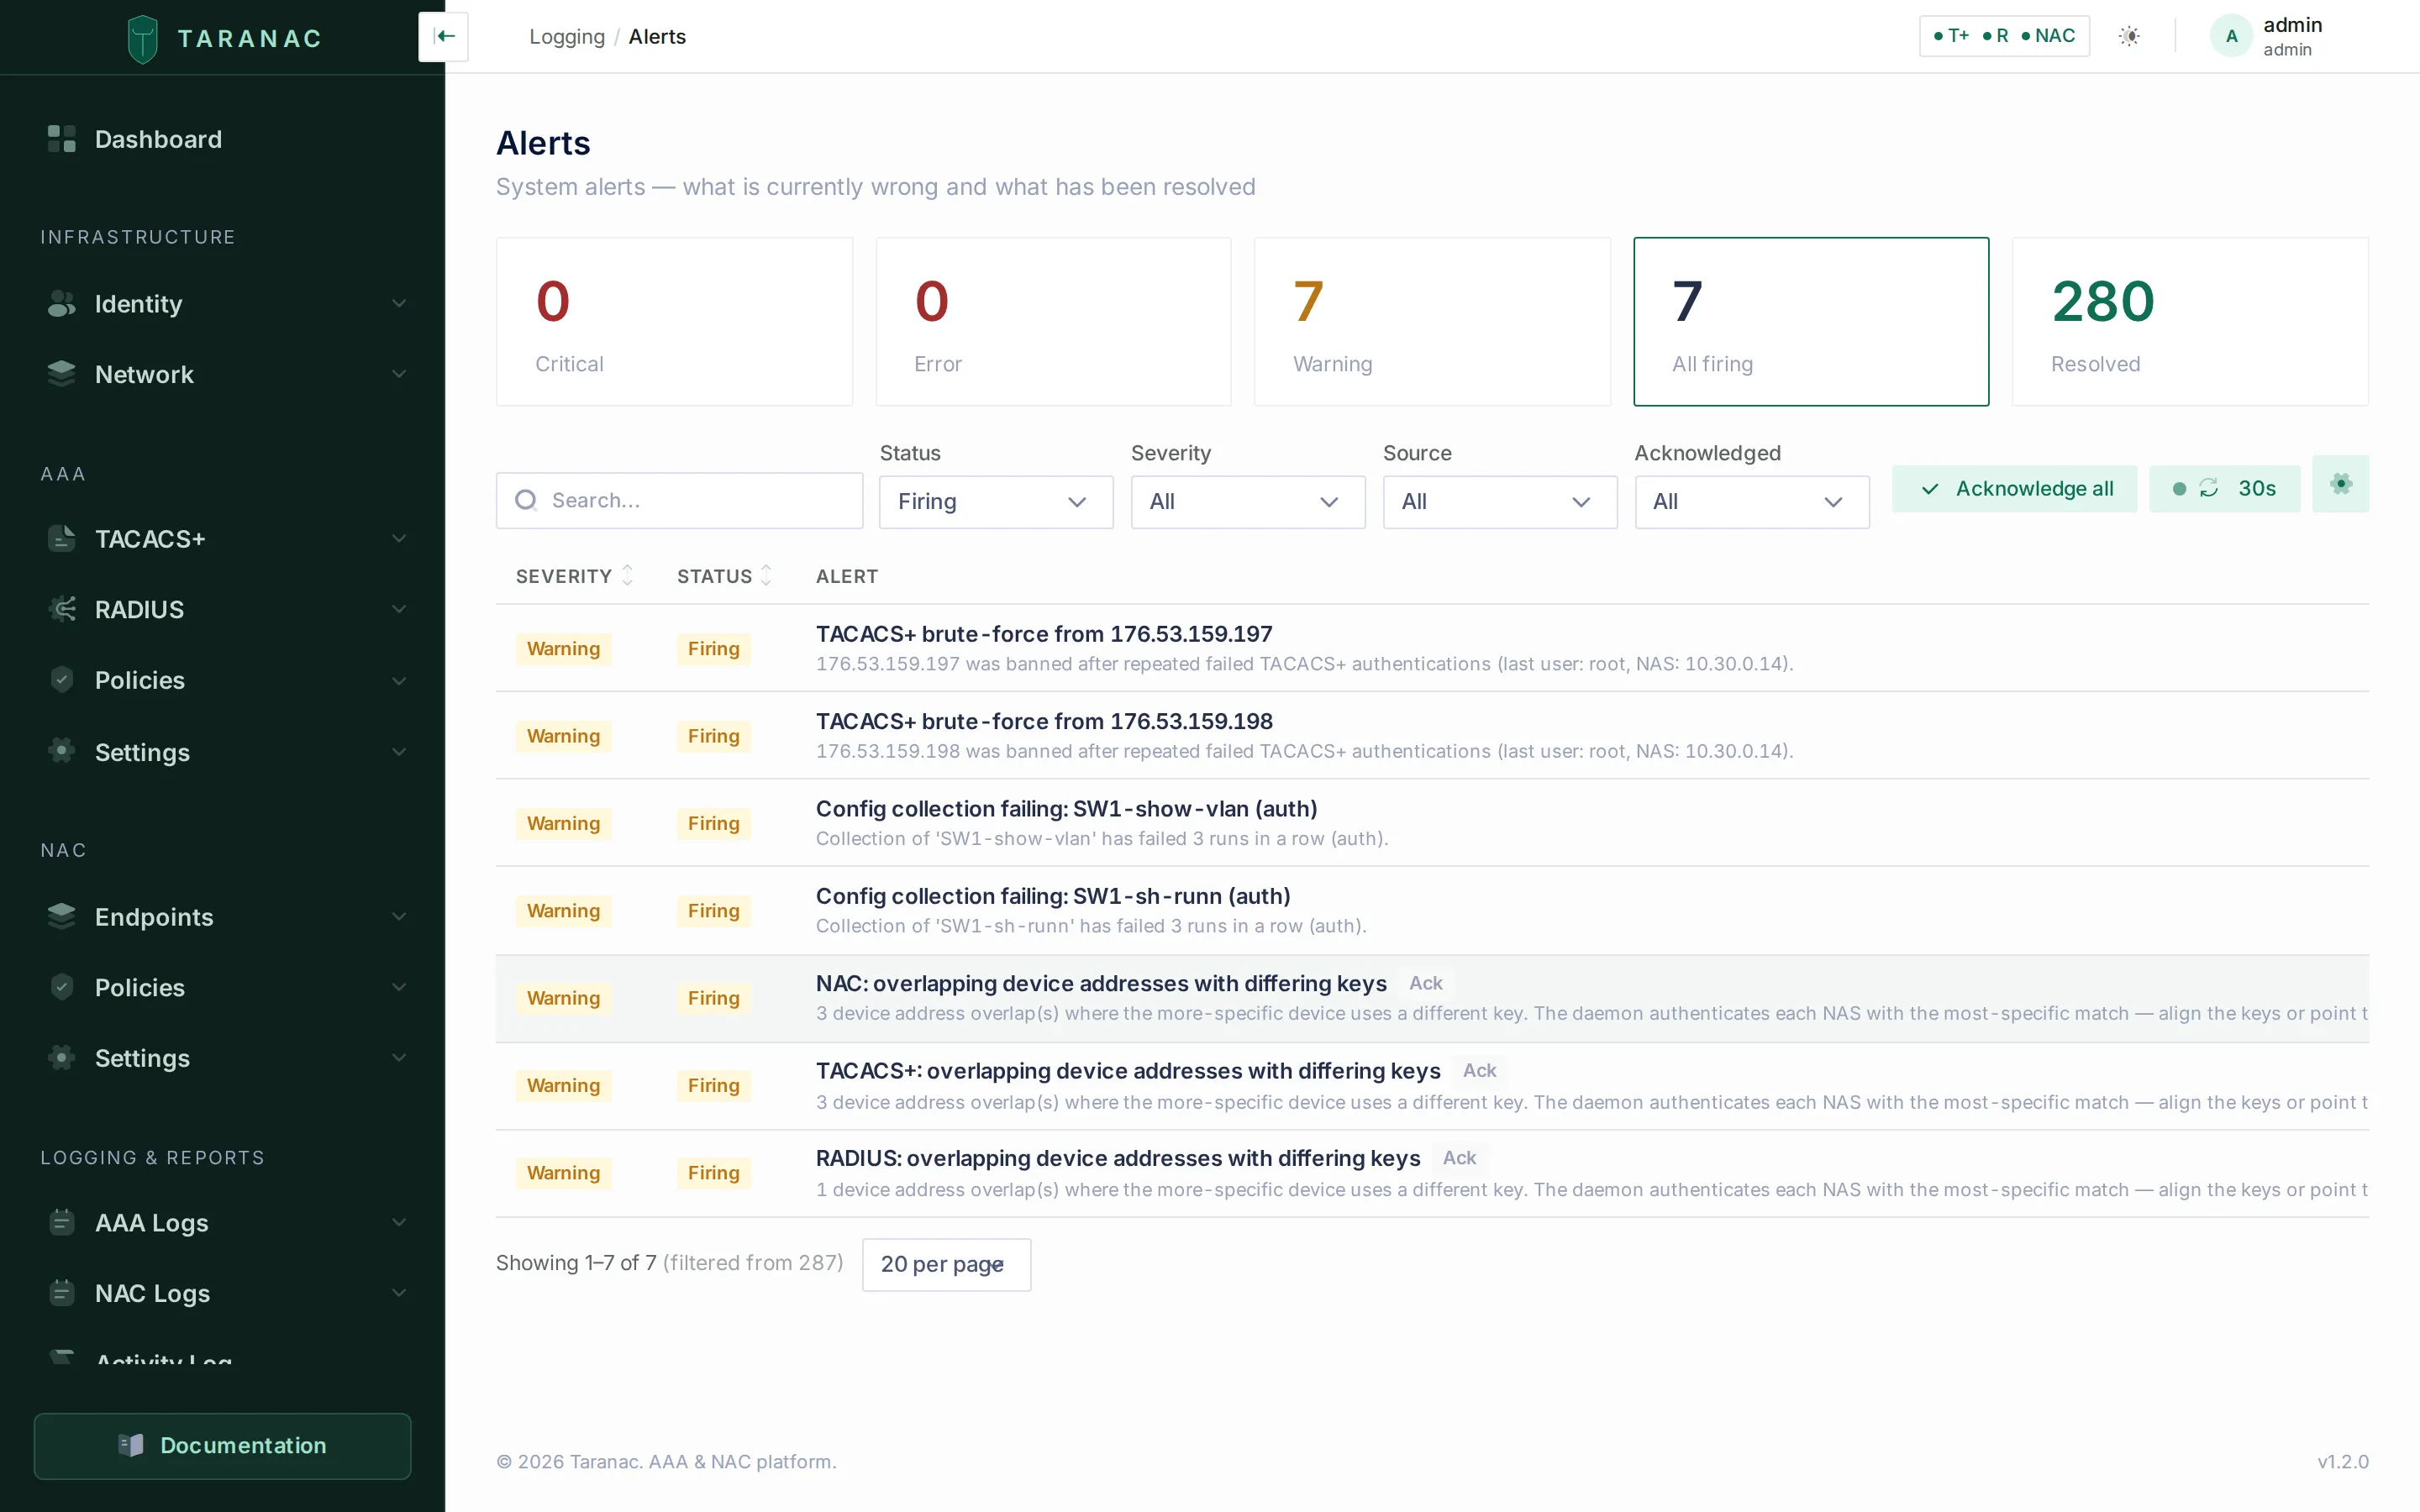This screenshot has height=1512, width=2420.
Task: Click the v1.2.0 version label
Action: coord(2343,1461)
